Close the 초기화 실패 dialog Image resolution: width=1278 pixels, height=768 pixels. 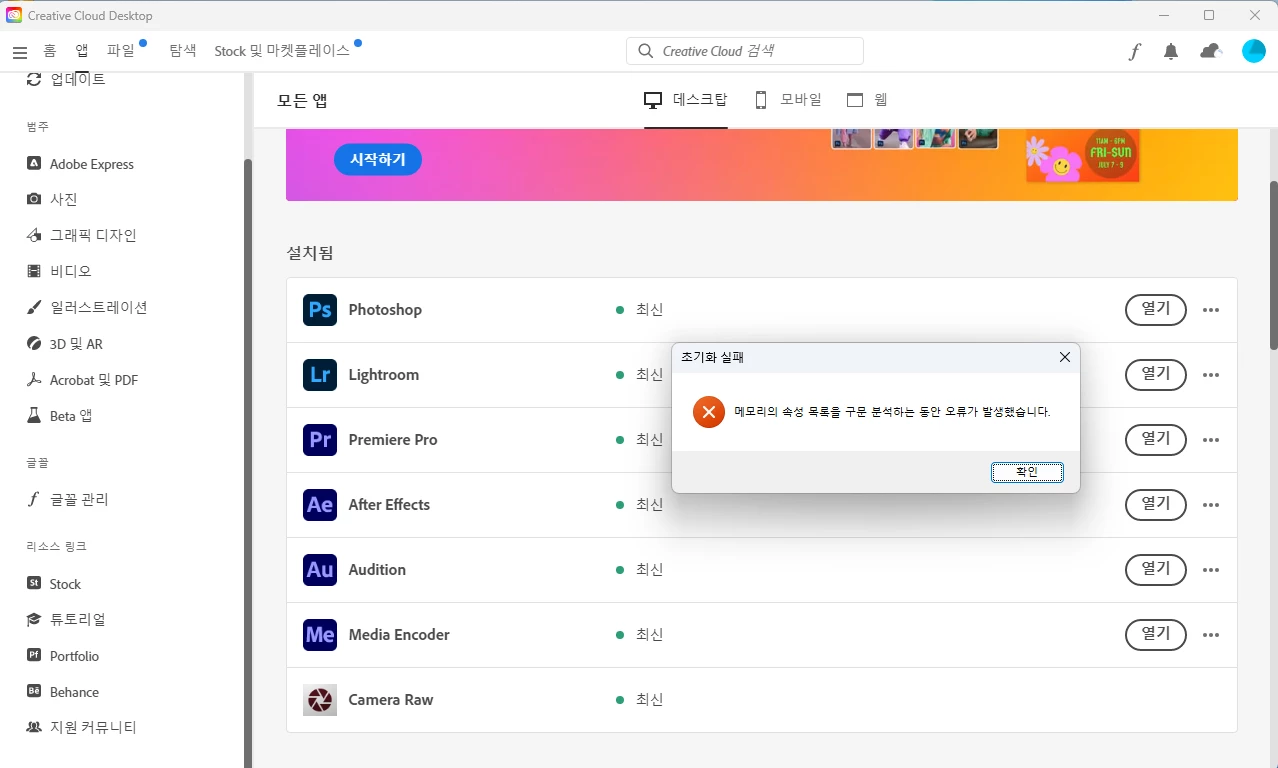(1065, 357)
